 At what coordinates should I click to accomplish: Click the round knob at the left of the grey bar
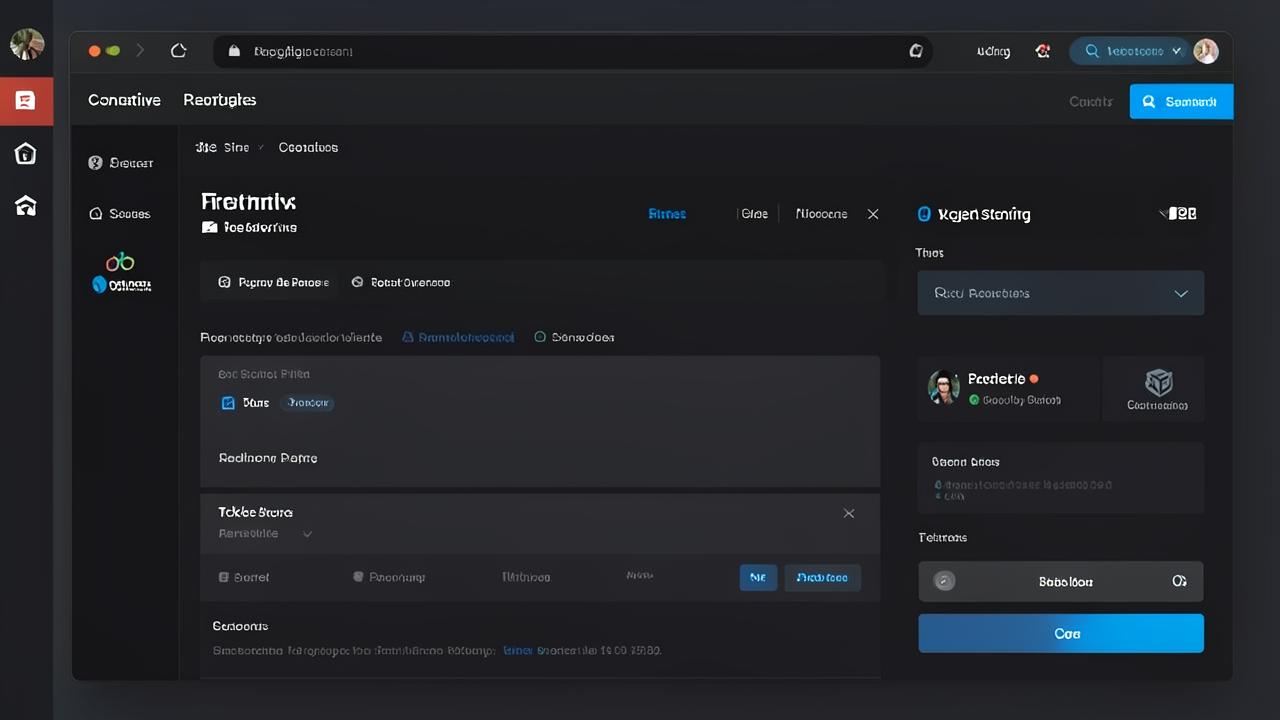[944, 581]
